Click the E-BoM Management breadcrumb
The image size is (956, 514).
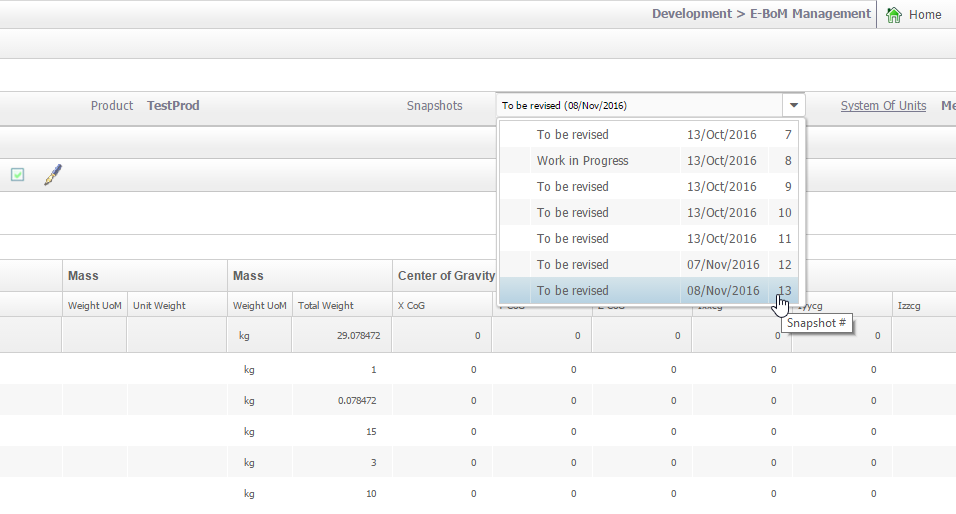click(x=810, y=14)
